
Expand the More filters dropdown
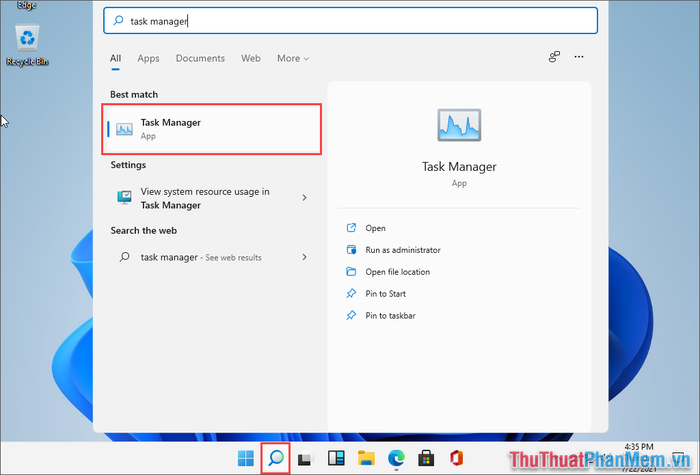point(293,58)
